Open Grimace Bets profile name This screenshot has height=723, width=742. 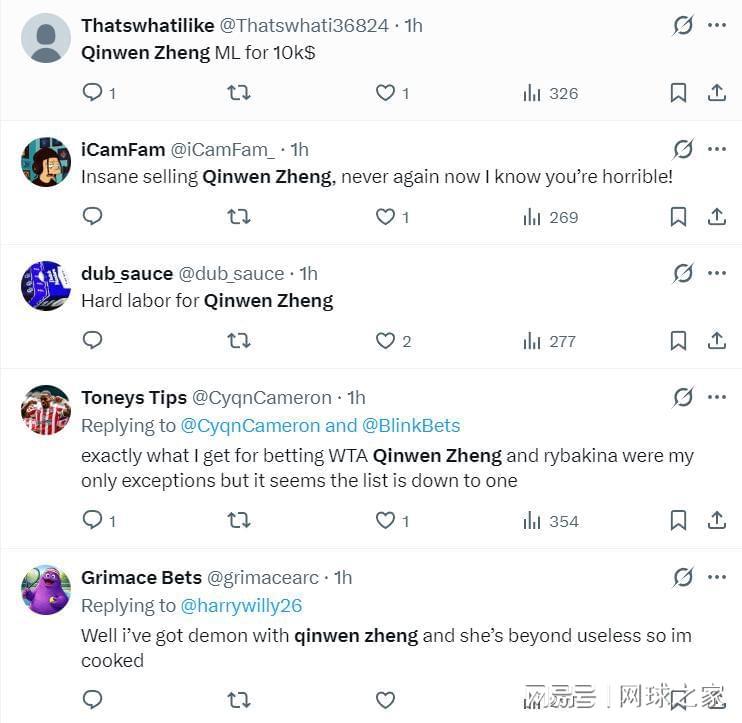point(141,578)
